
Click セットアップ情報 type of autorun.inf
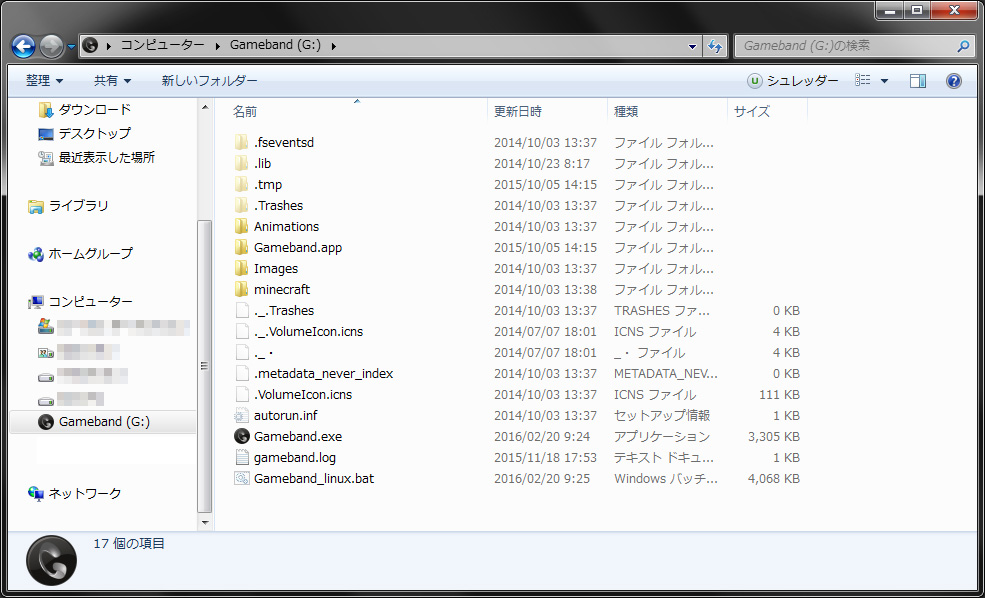click(x=661, y=416)
